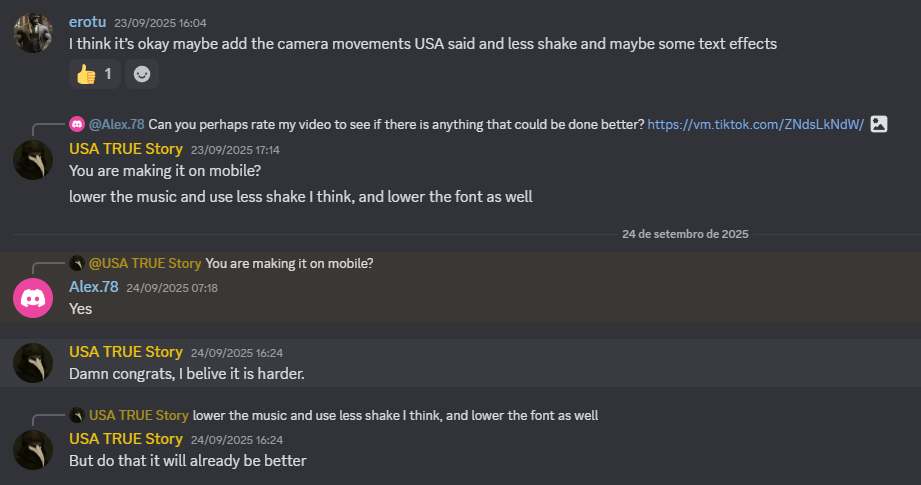The image size is (921, 485).
Task: Click USA TRUE Story avatar beside 17:14 message
Action: (33, 160)
